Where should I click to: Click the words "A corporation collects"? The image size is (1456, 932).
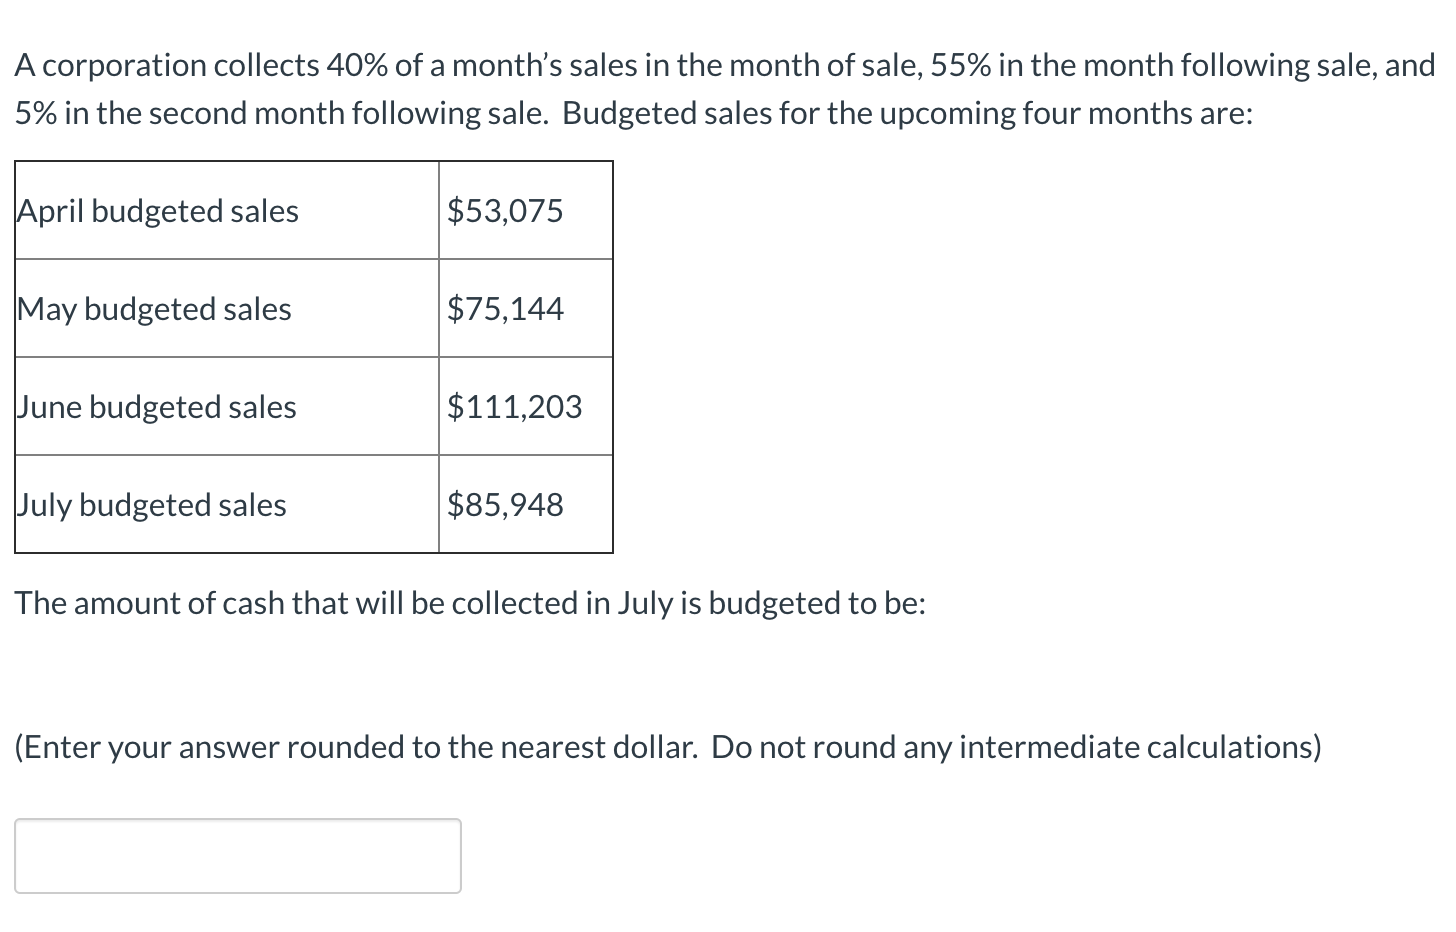click(166, 66)
